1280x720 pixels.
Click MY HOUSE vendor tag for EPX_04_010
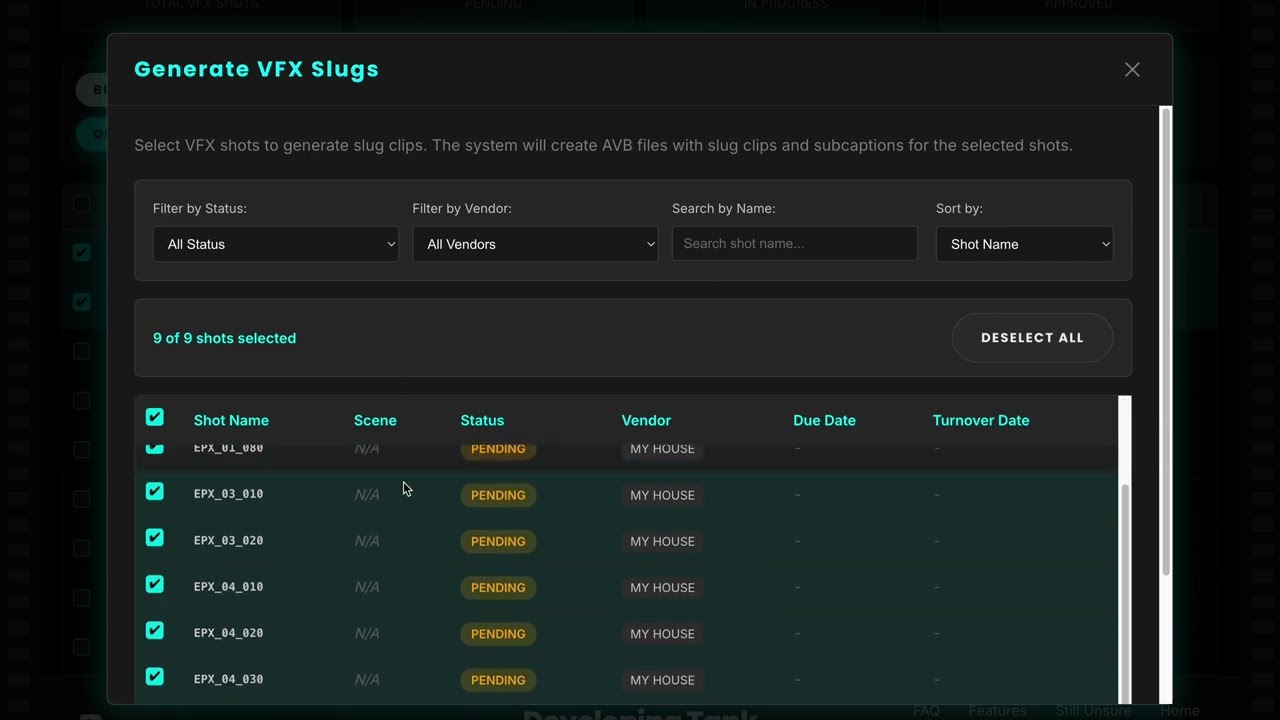point(662,587)
